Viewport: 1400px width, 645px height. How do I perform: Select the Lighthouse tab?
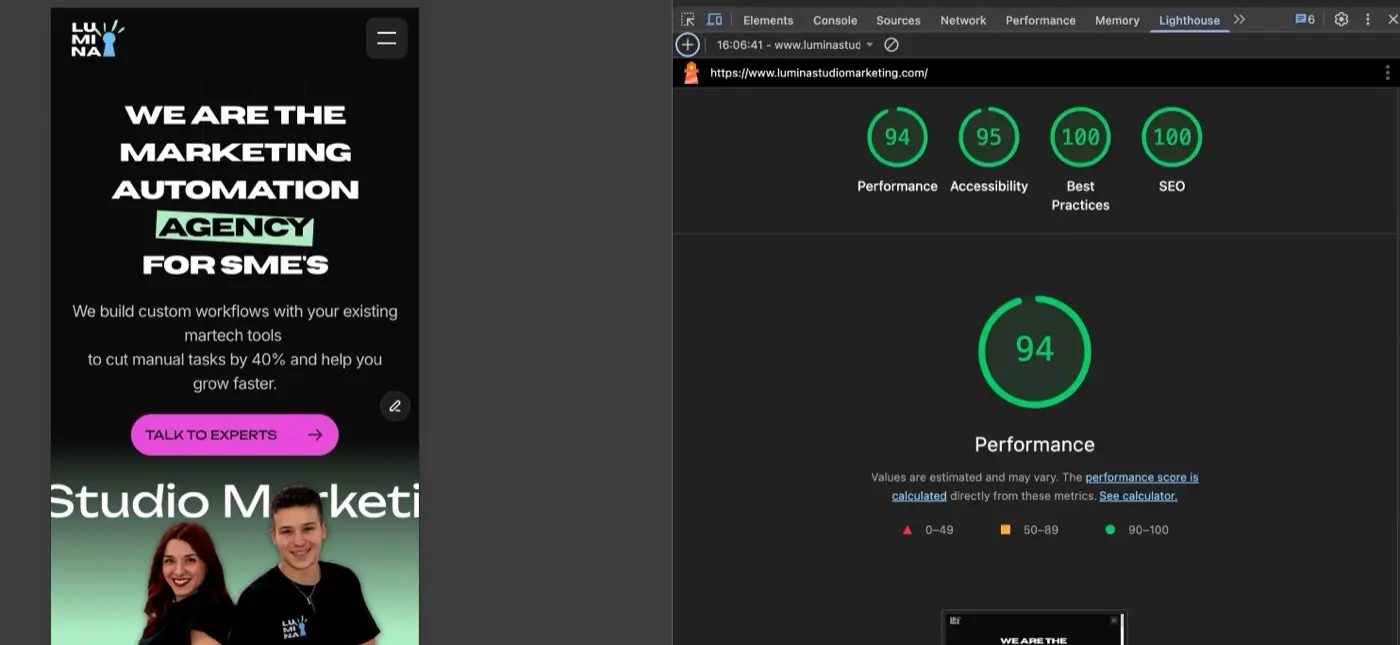(1189, 20)
